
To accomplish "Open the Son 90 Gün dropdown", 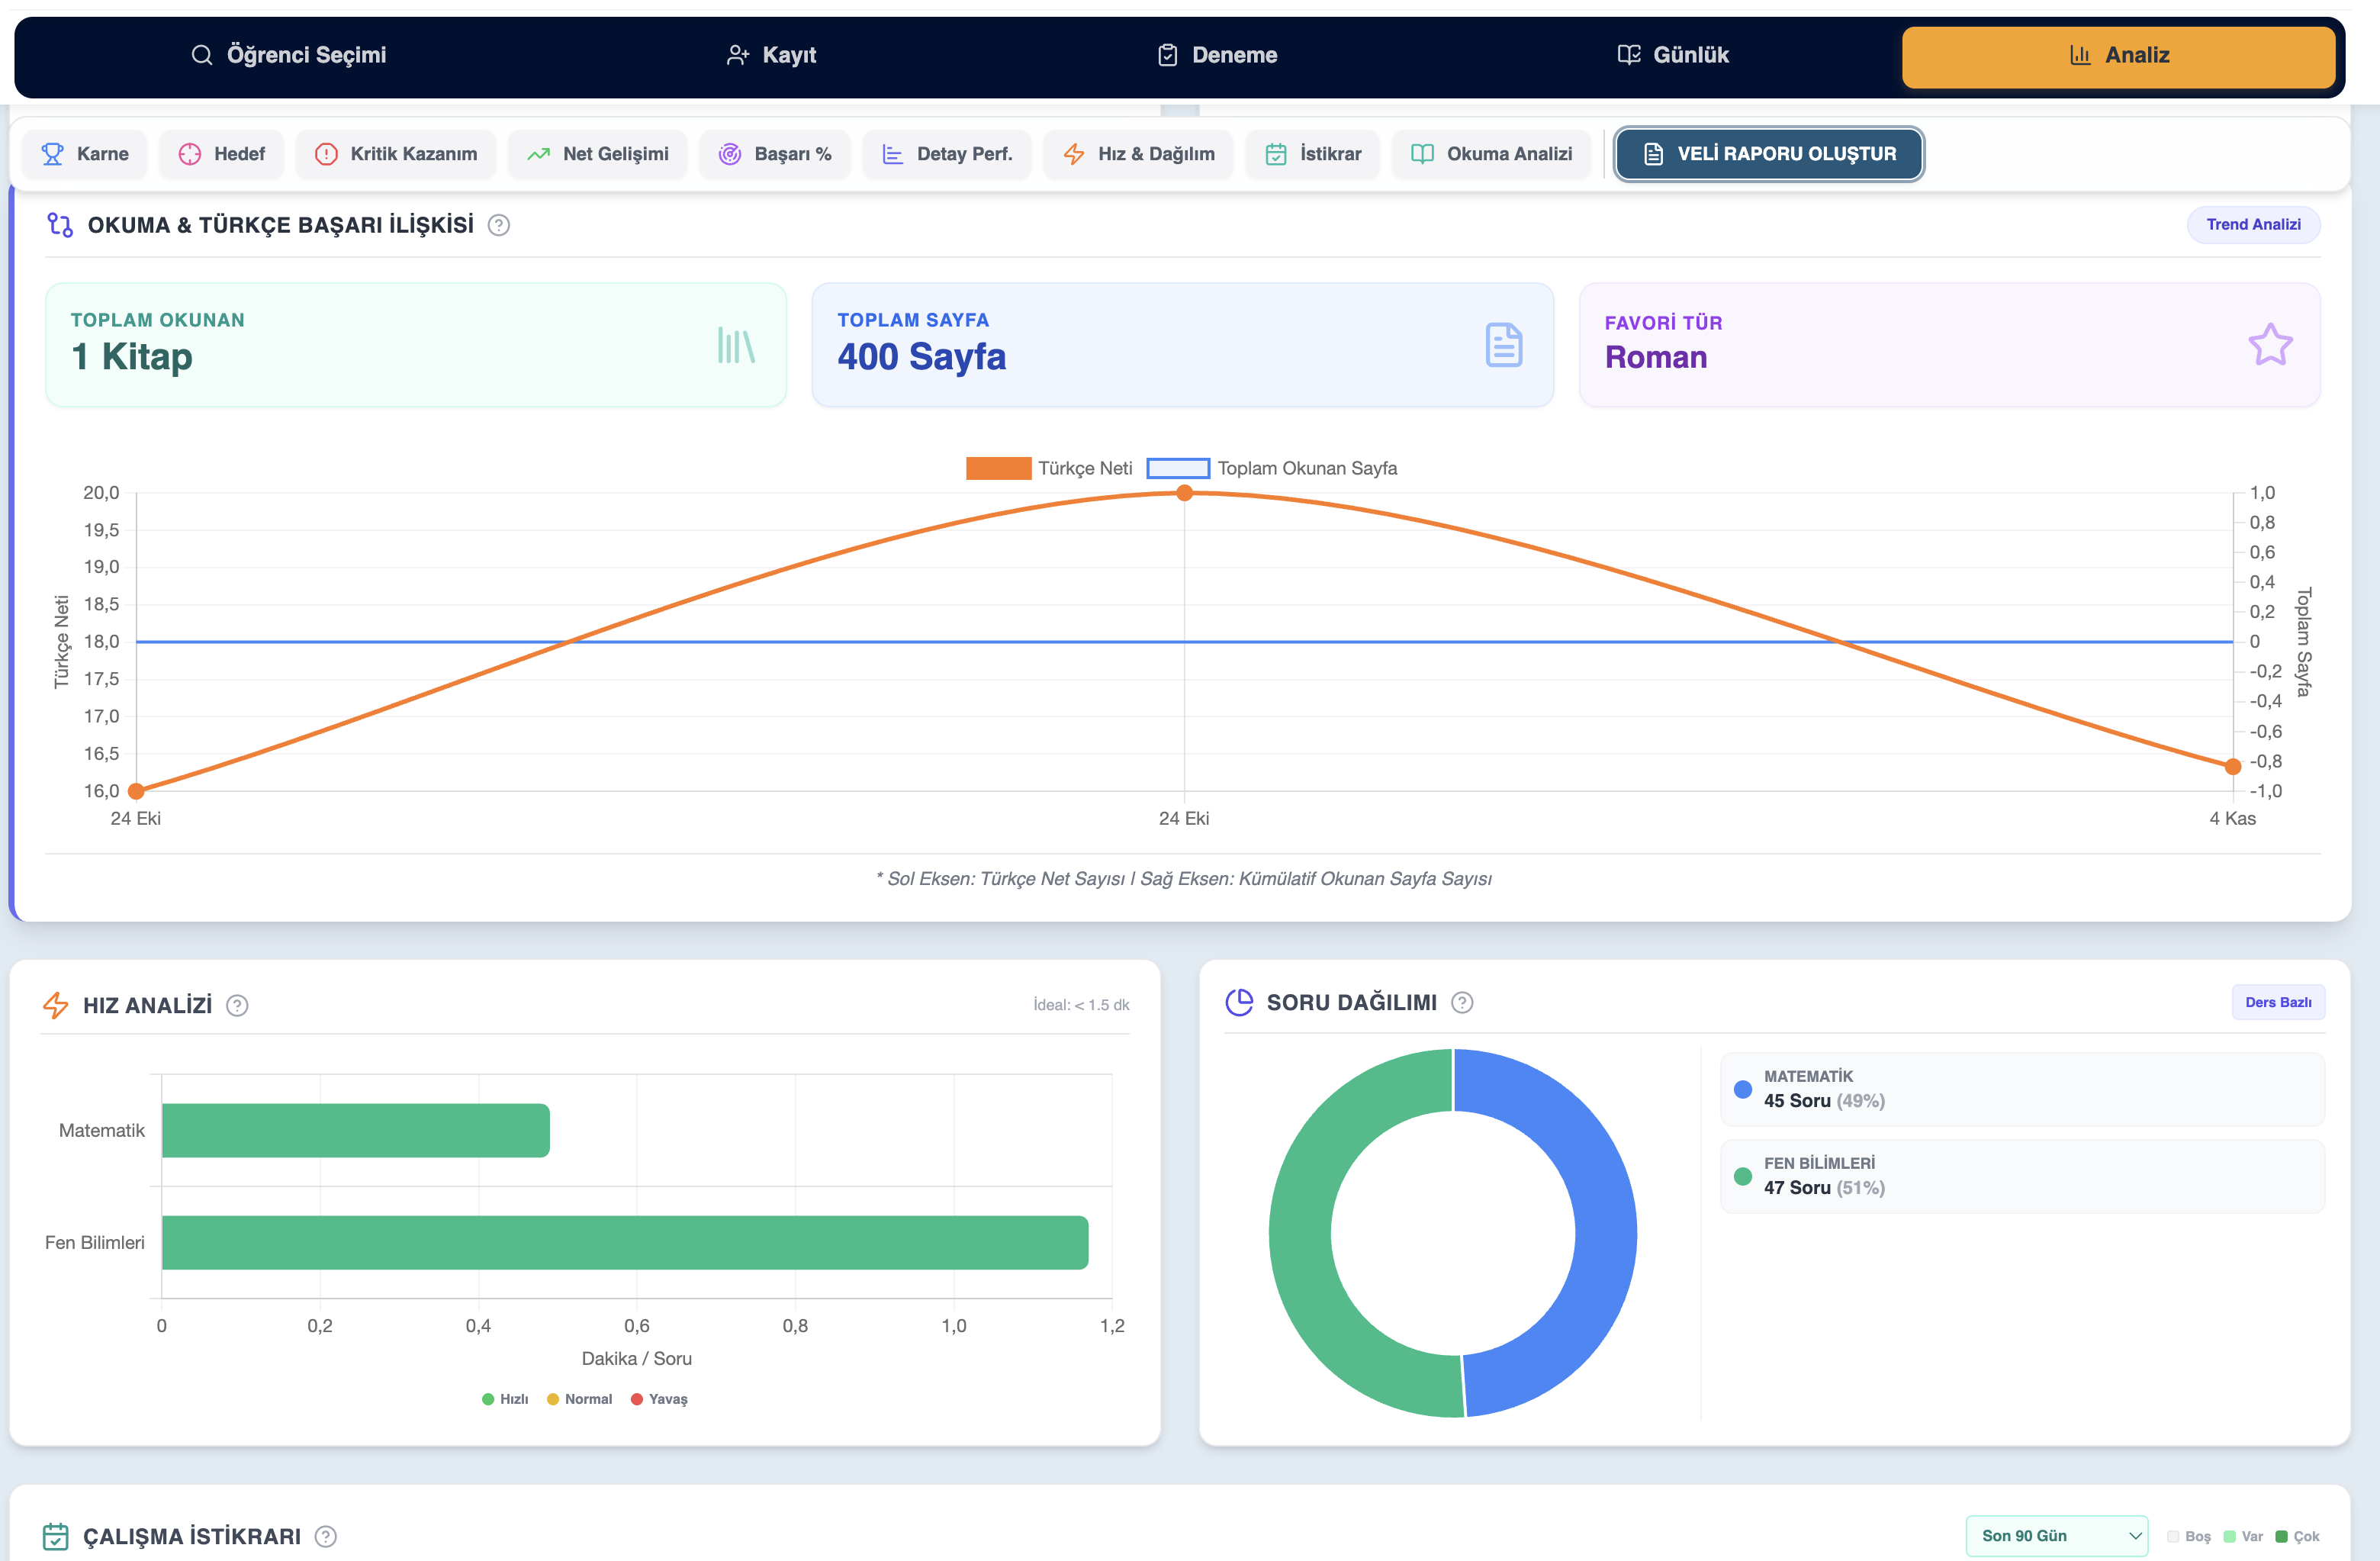I will (x=2056, y=1536).
